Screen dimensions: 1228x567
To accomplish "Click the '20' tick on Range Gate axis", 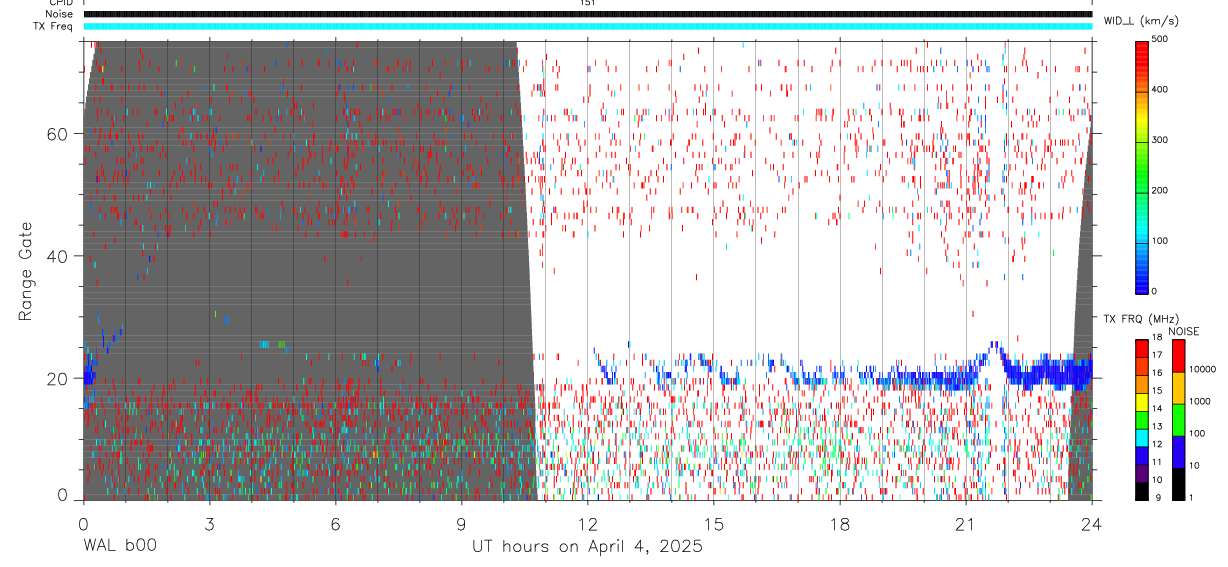I will [x=58, y=378].
